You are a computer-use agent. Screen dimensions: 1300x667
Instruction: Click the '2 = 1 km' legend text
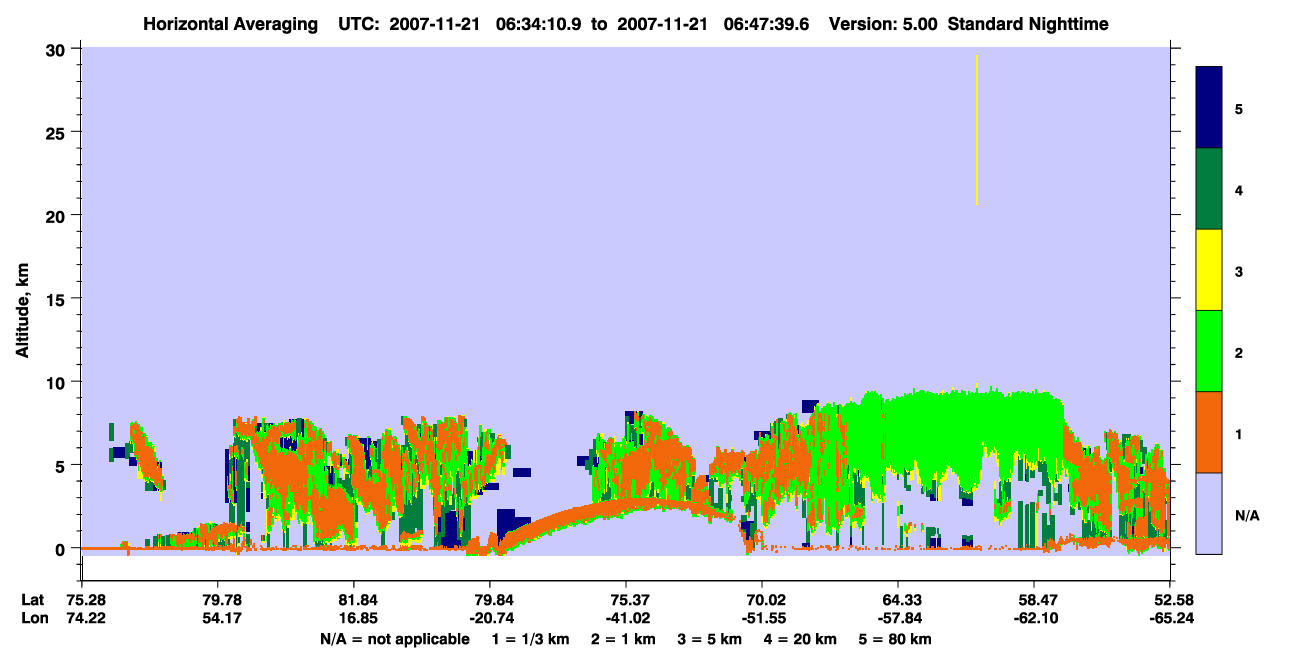[x=623, y=639]
